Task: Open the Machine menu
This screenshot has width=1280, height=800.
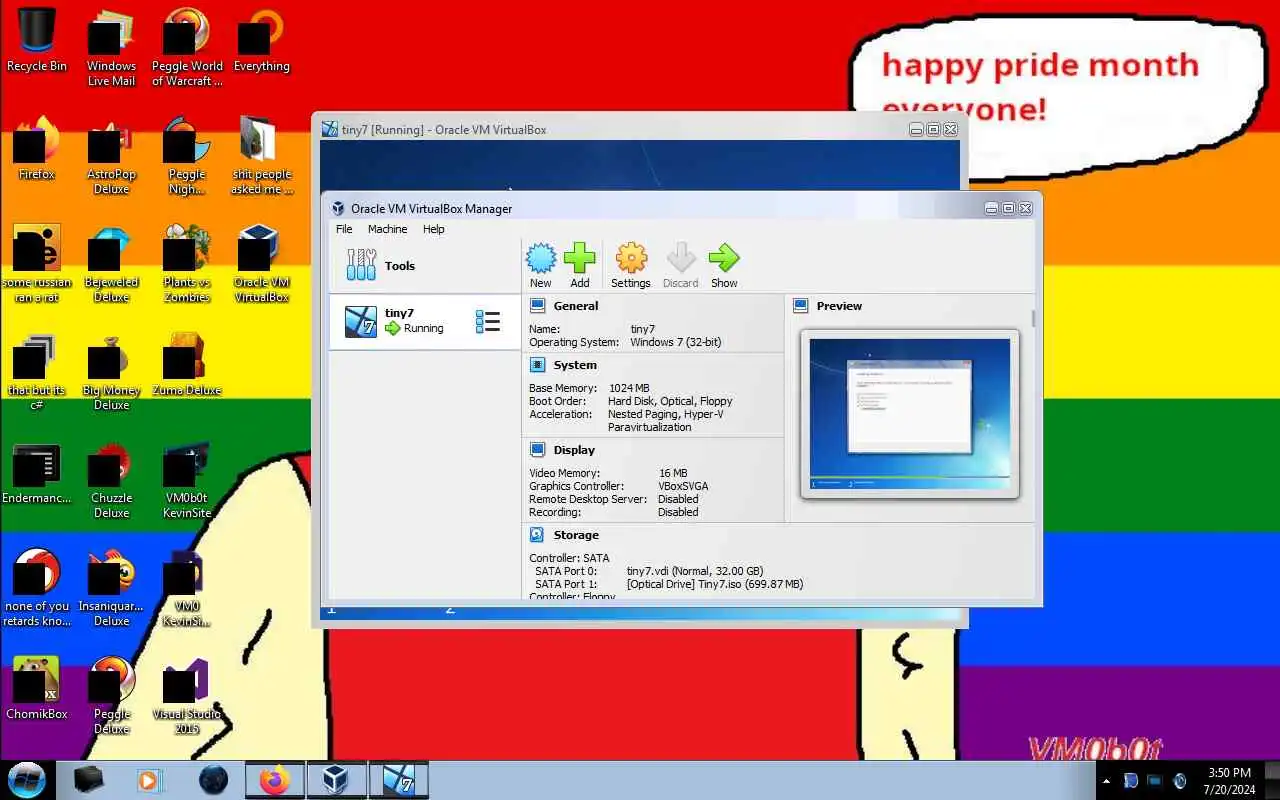Action: 387,229
